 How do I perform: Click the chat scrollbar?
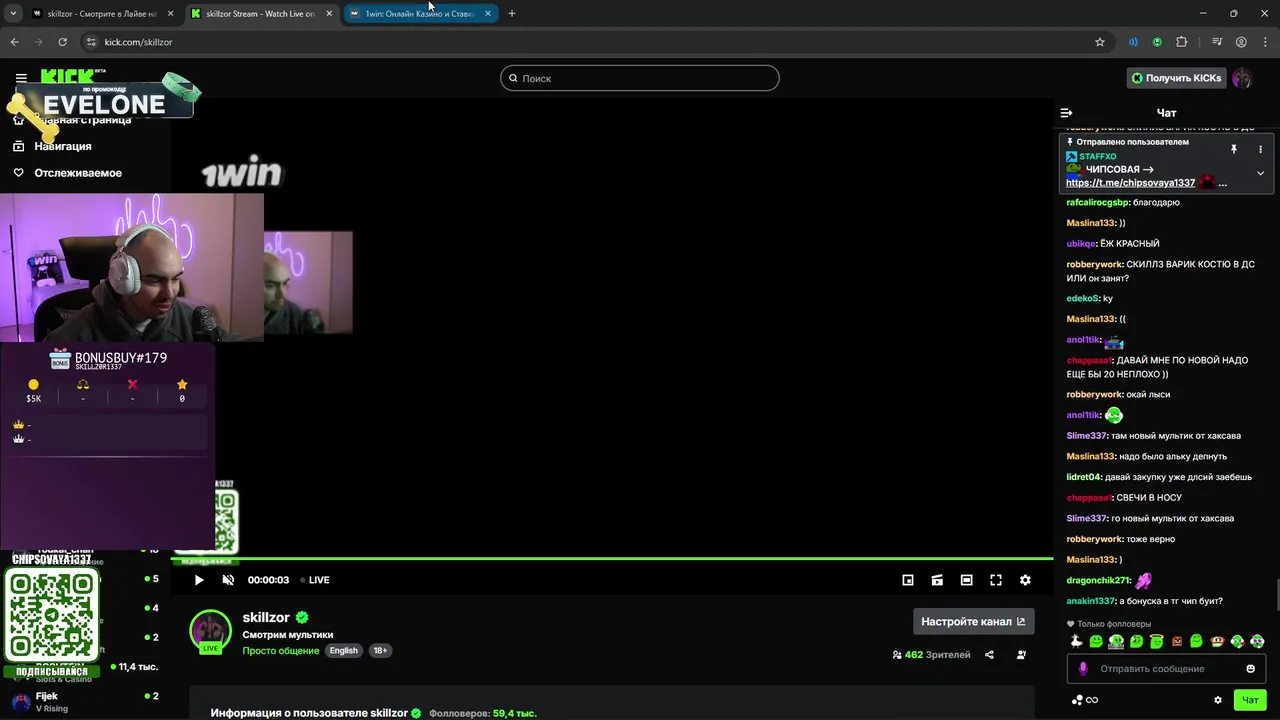1276,594
